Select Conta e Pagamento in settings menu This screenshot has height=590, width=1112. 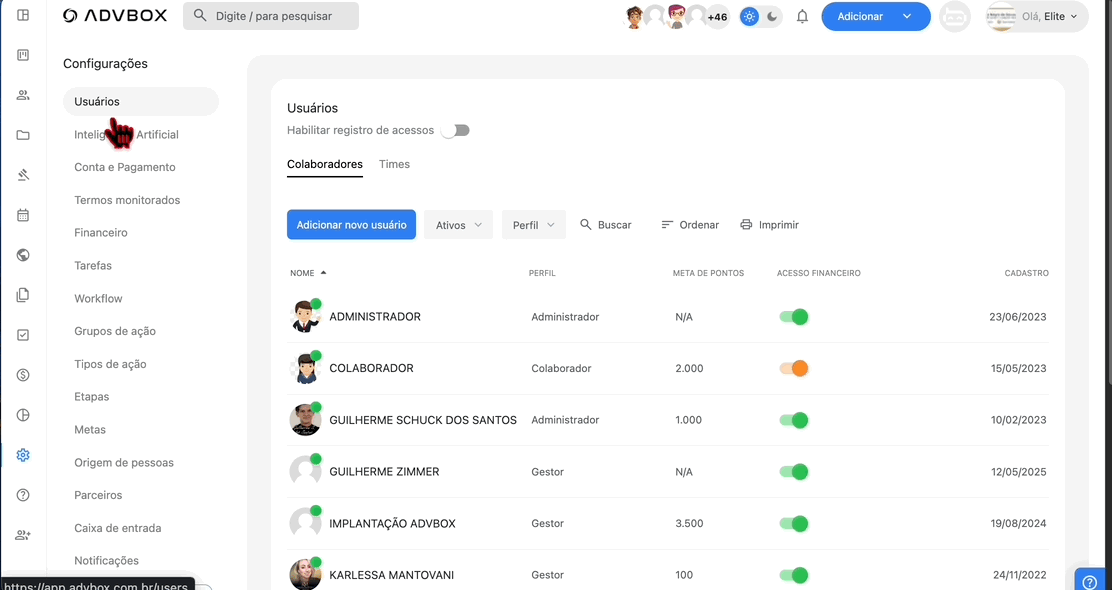pos(125,167)
